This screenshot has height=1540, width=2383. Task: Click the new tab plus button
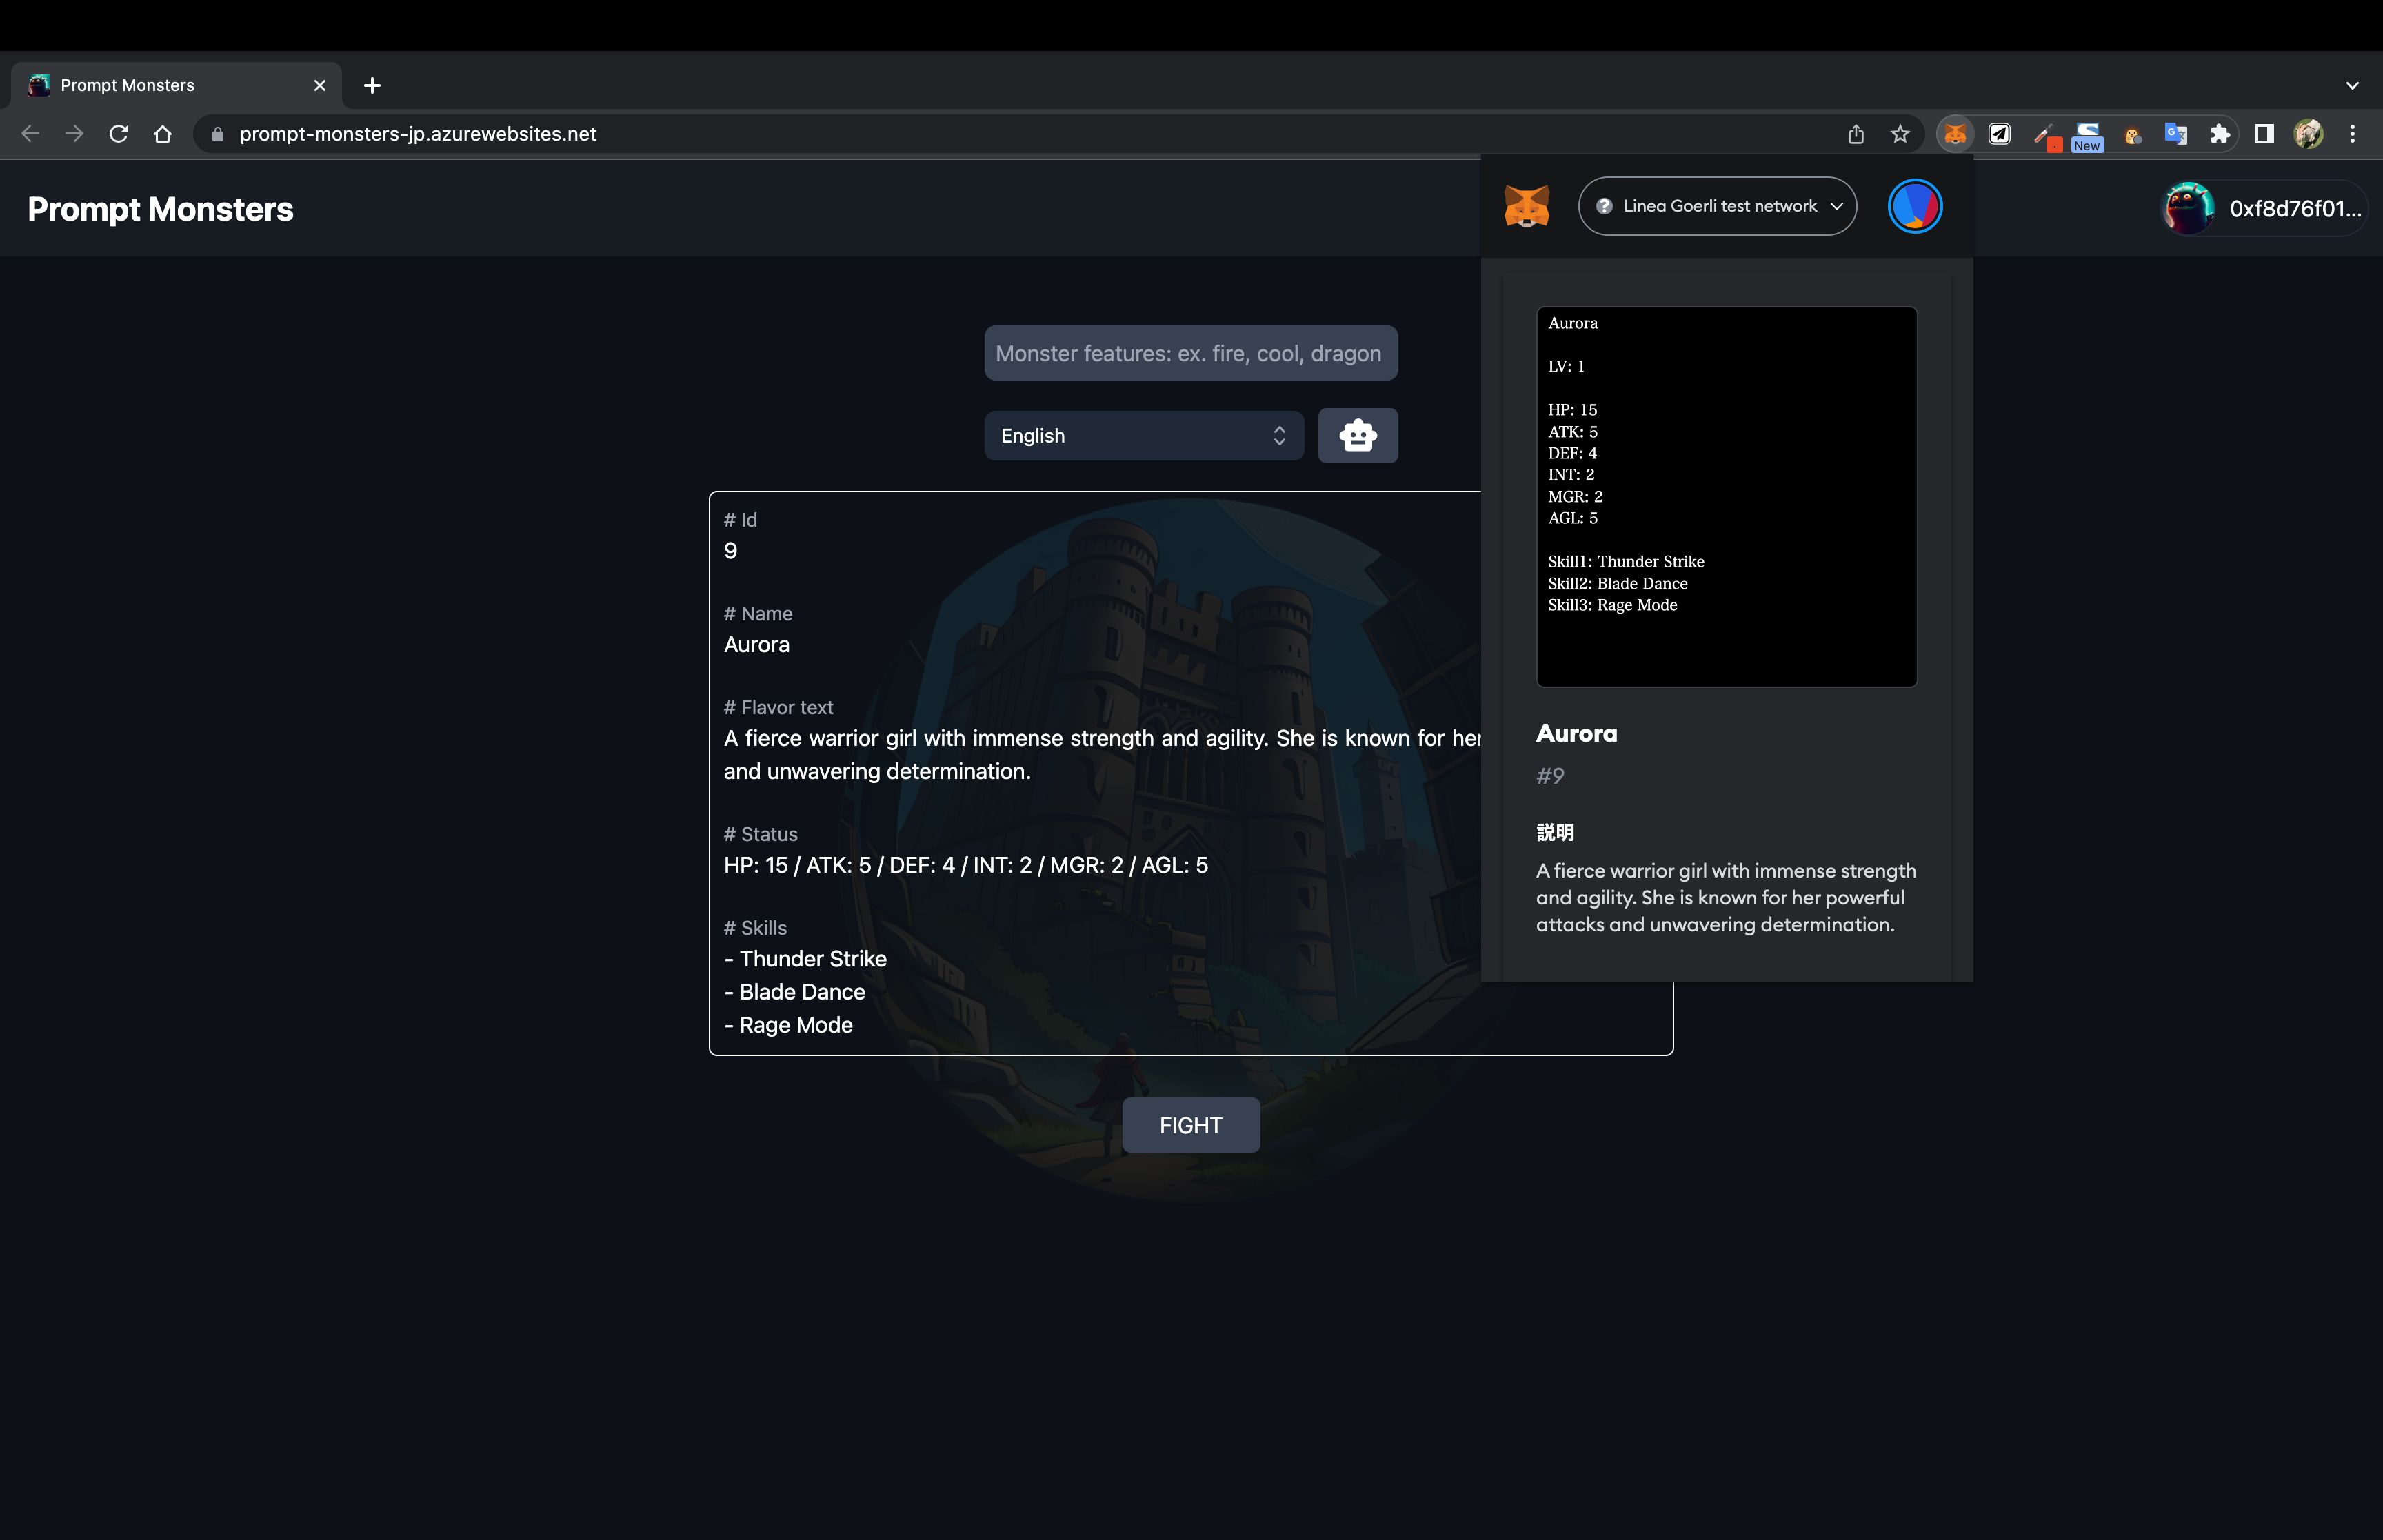tap(370, 85)
